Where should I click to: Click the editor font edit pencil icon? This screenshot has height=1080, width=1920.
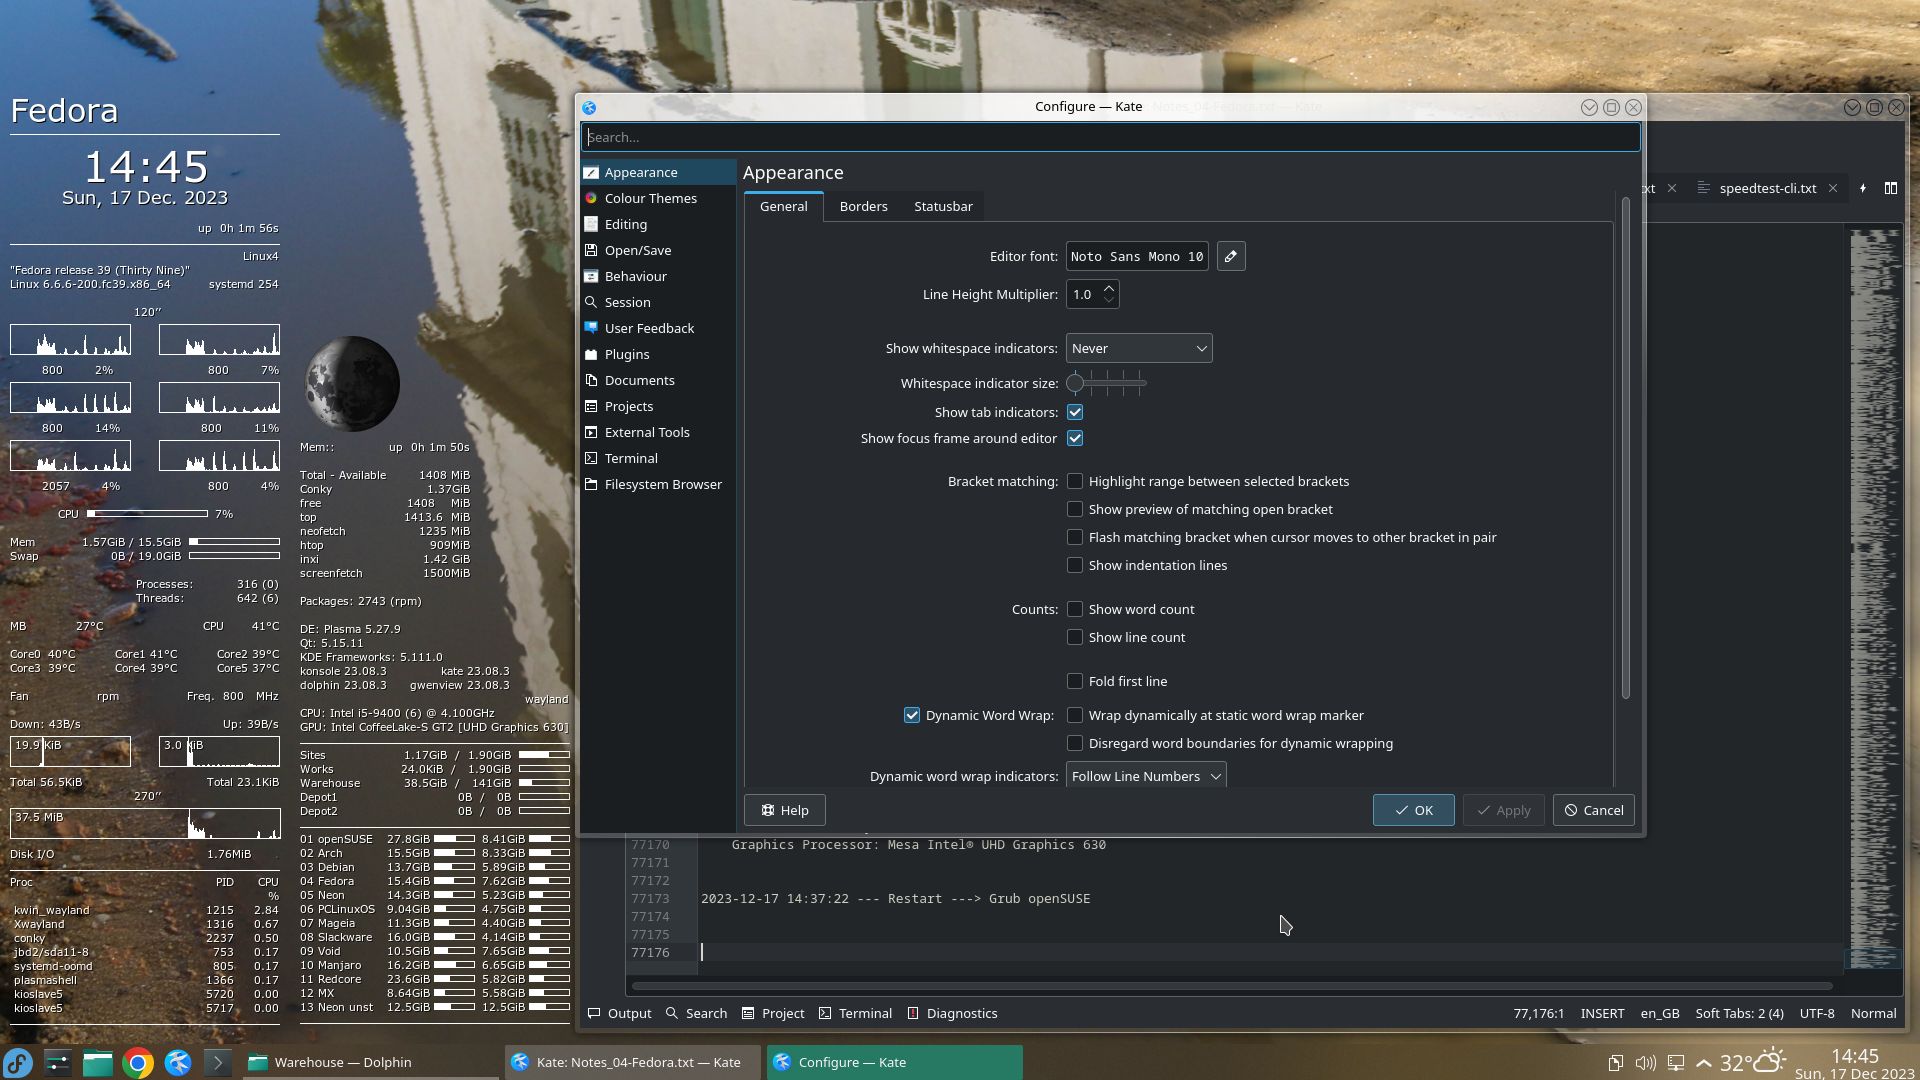[x=1231, y=257]
